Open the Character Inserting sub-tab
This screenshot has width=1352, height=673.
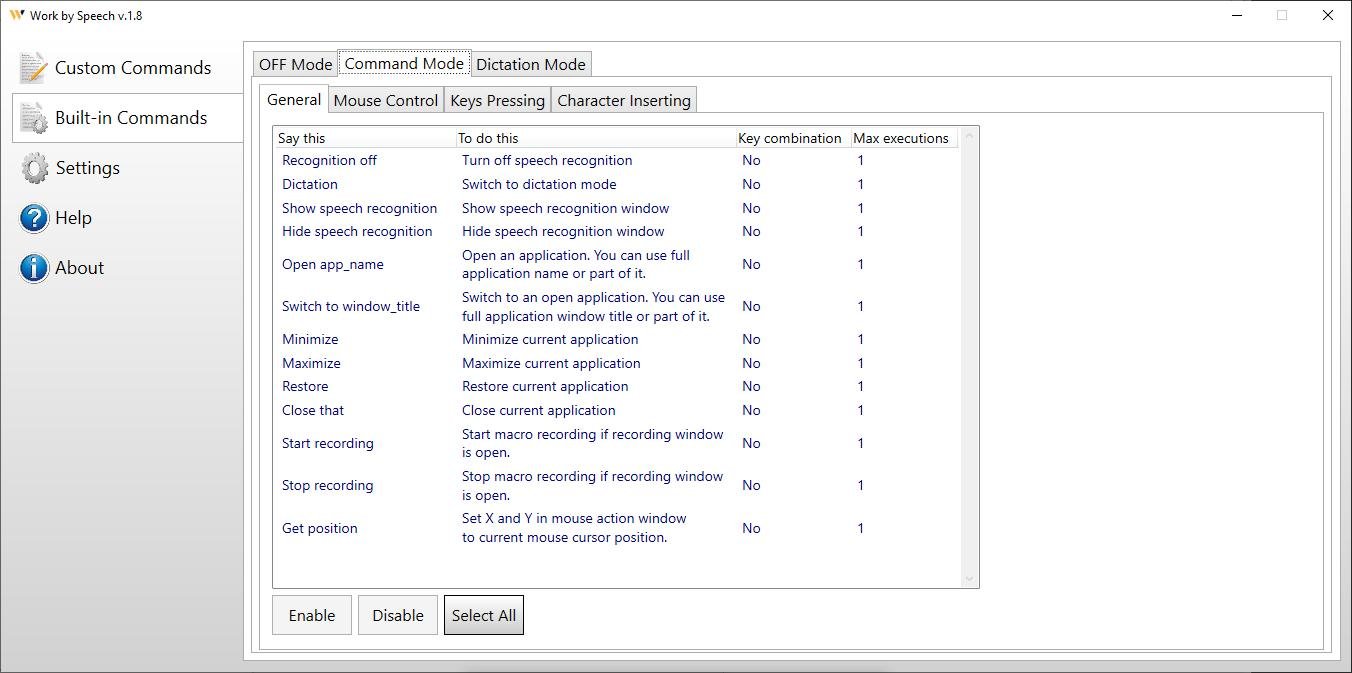(623, 101)
